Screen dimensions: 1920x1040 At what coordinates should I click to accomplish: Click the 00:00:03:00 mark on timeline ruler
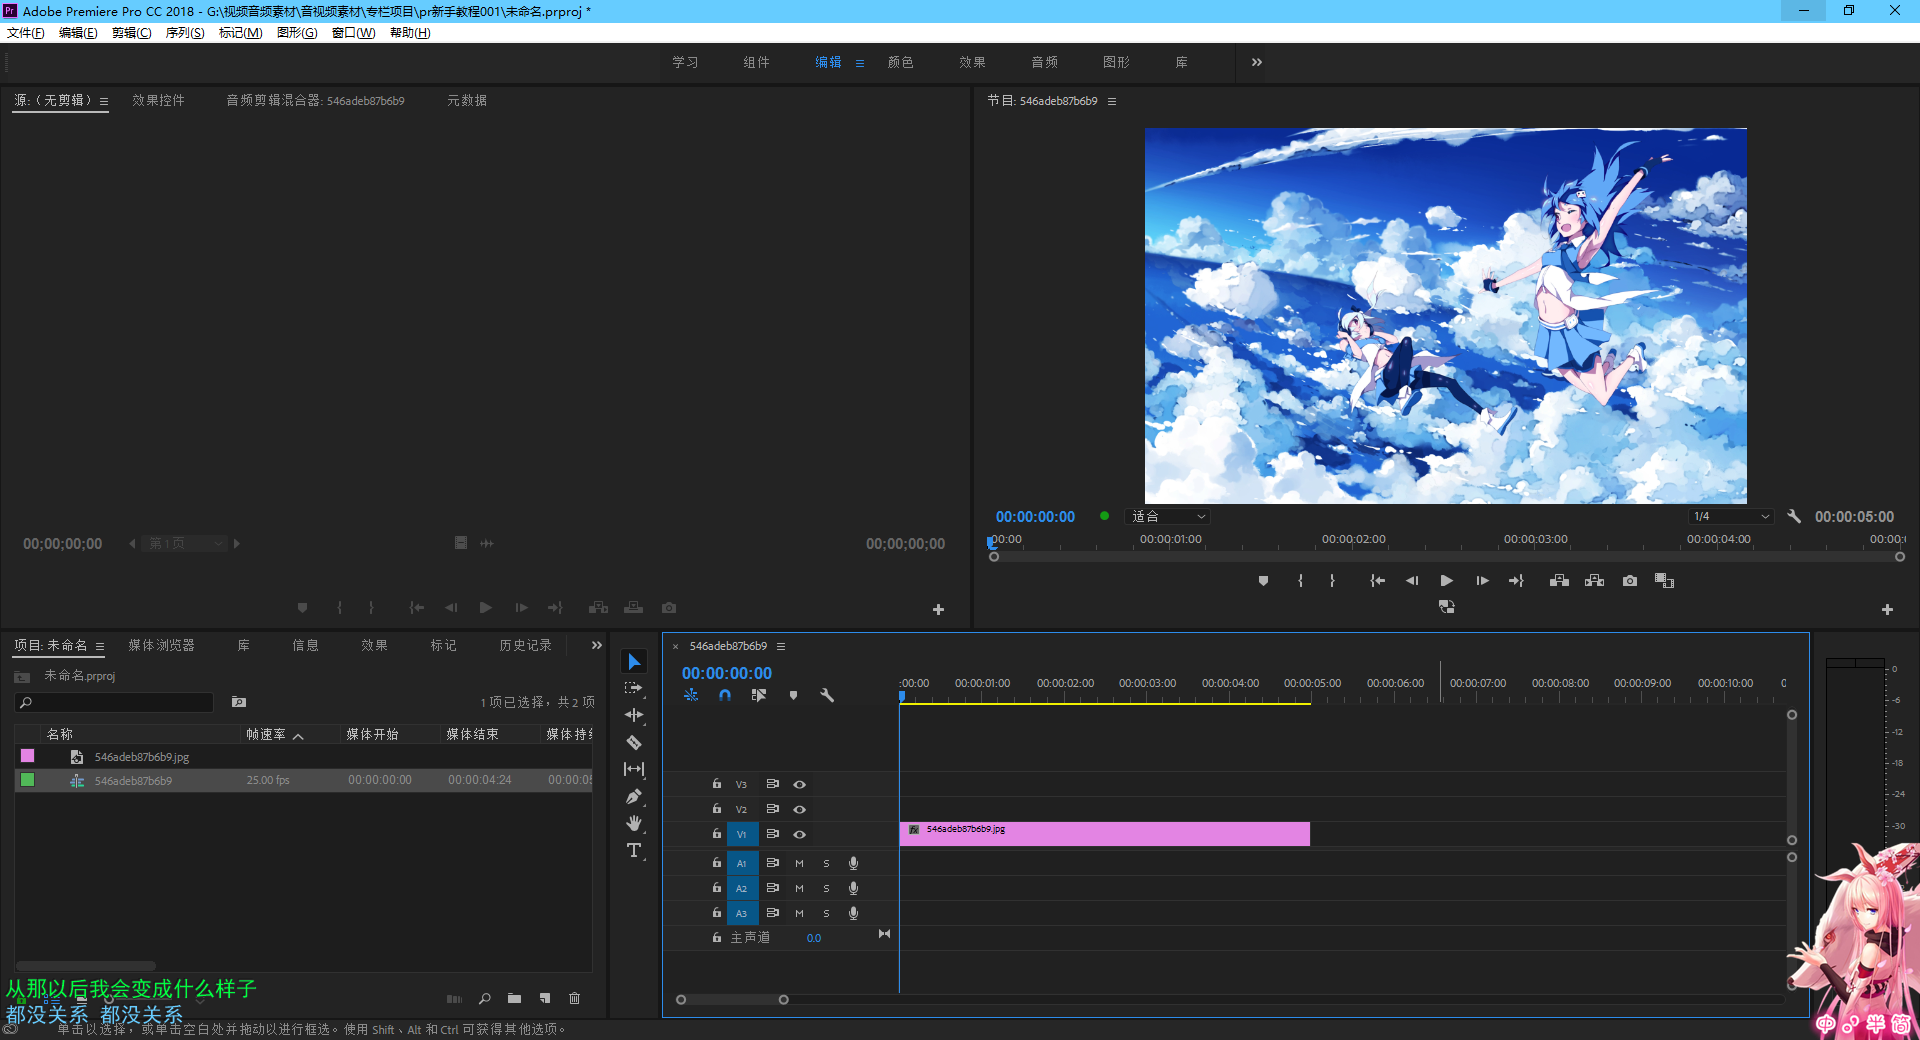[x=1148, y=684]
